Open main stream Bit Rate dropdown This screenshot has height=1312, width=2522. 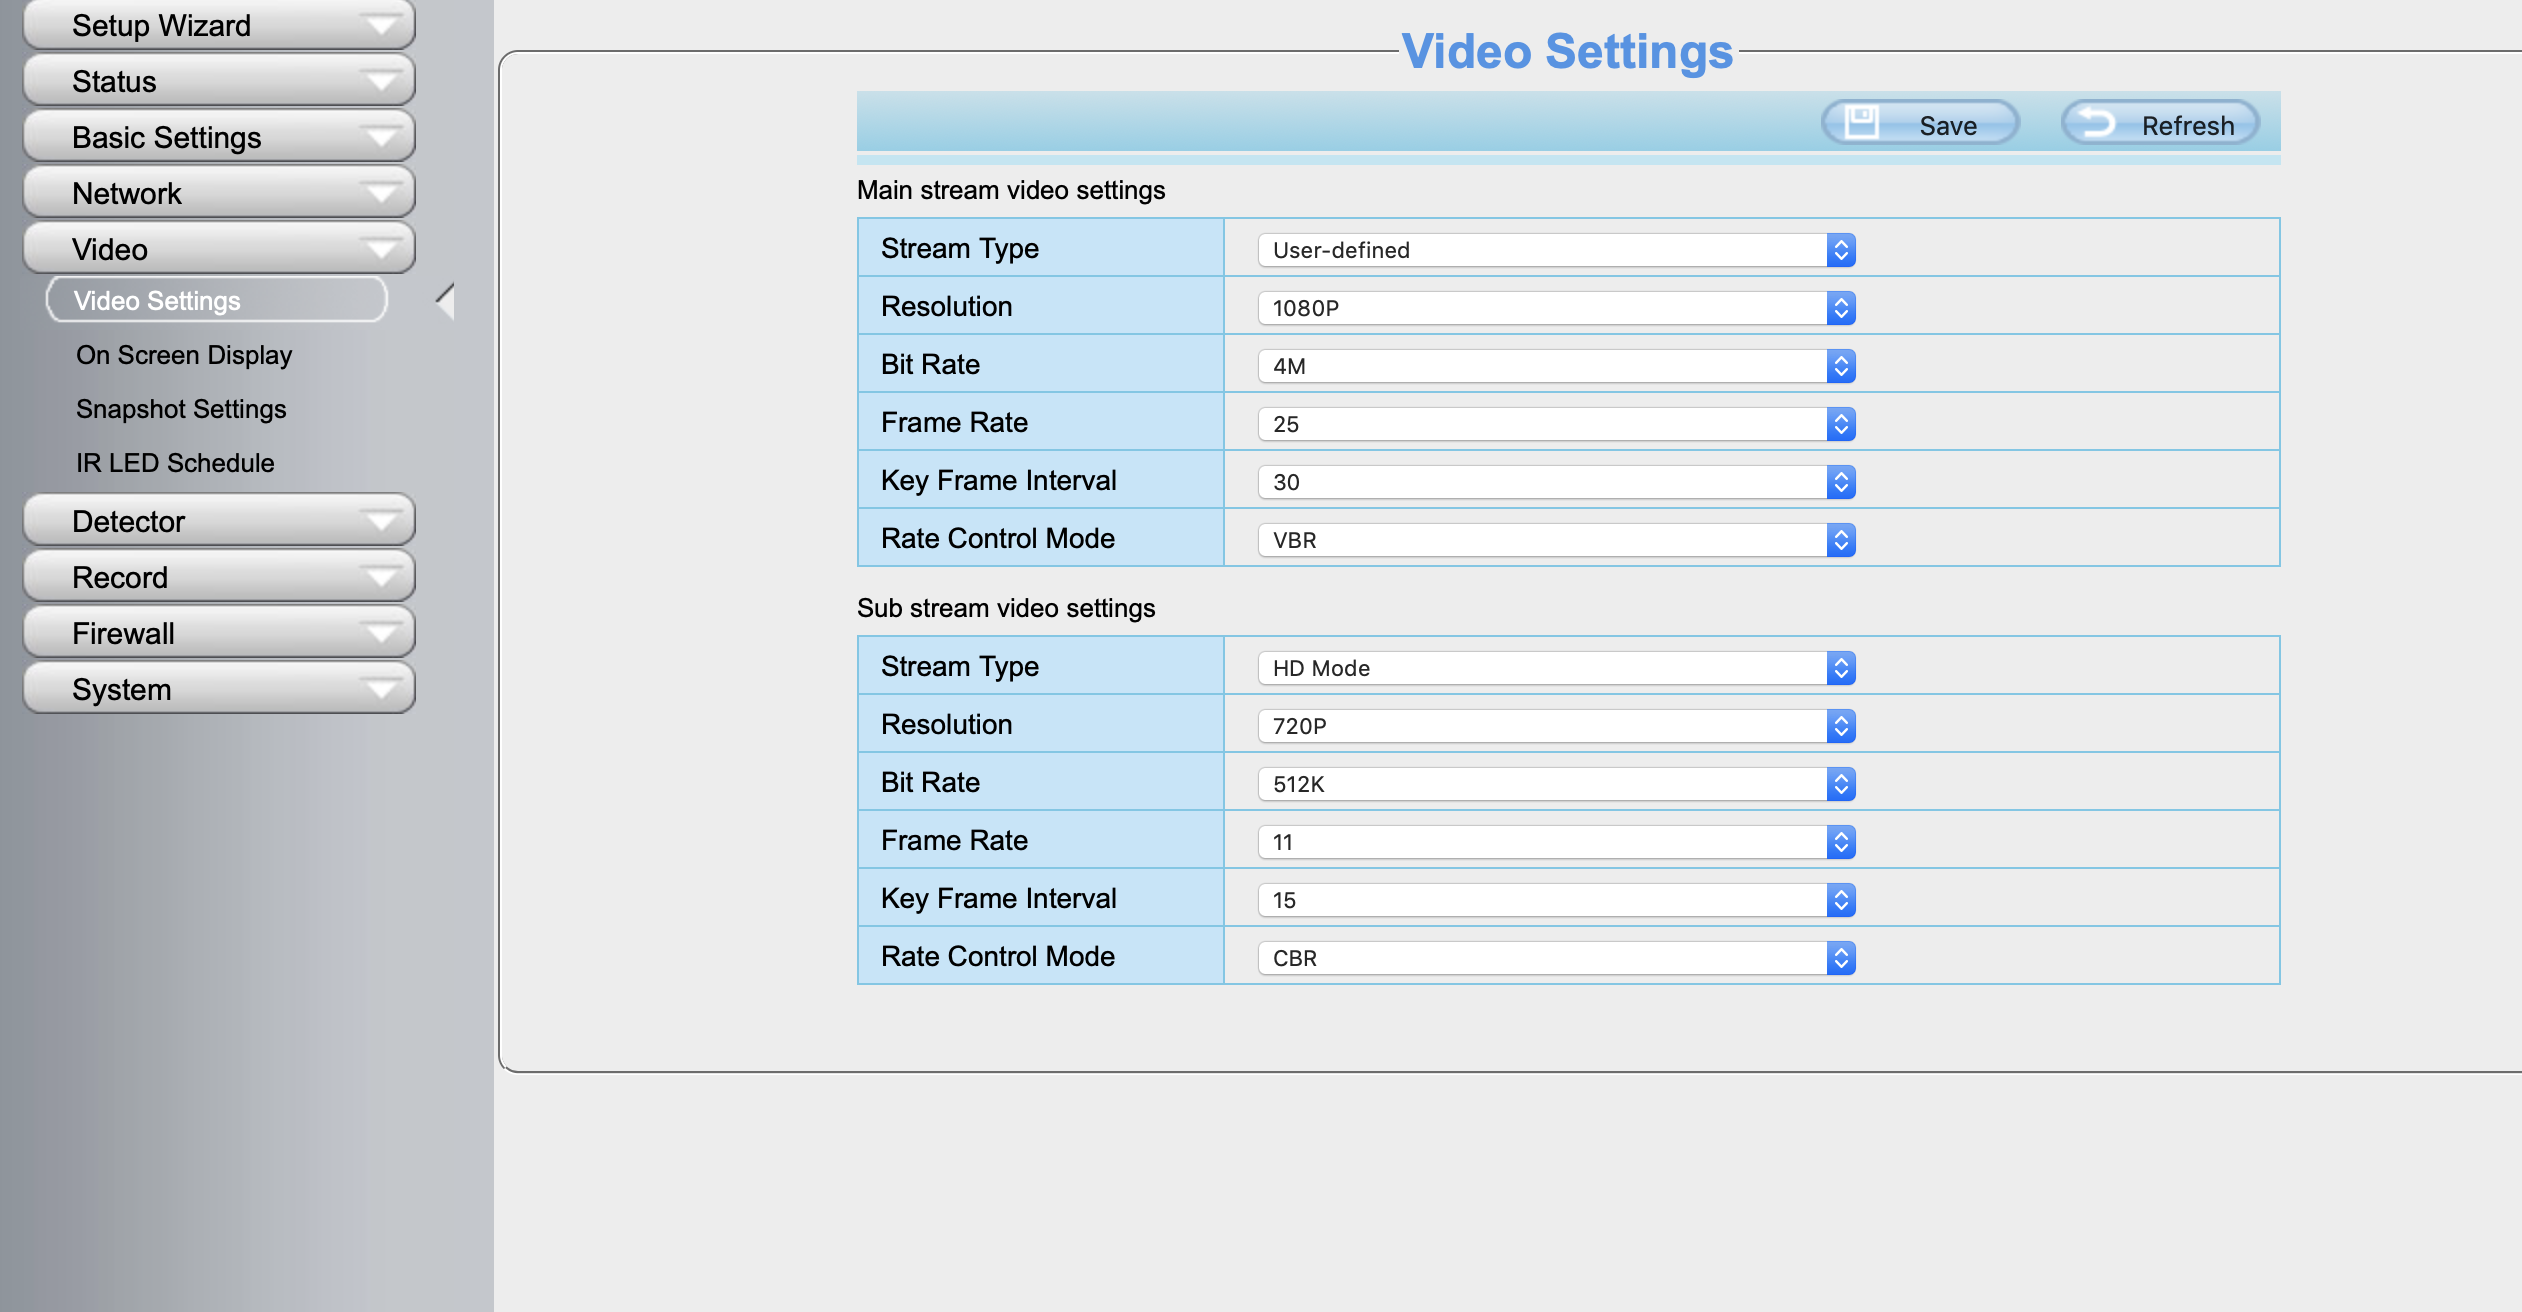1555,366
